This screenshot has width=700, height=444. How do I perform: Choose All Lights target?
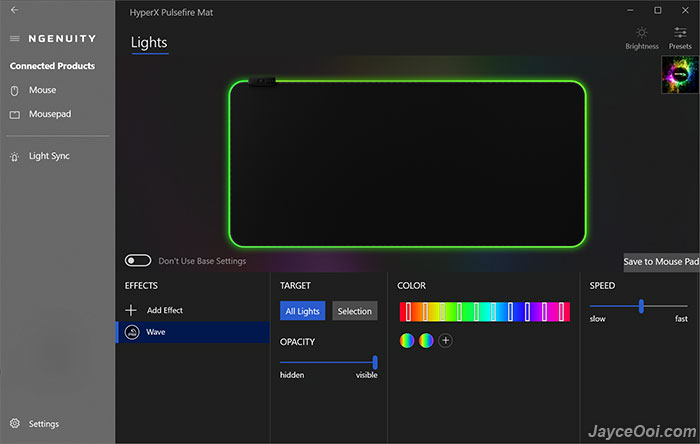tap(303, 311)
